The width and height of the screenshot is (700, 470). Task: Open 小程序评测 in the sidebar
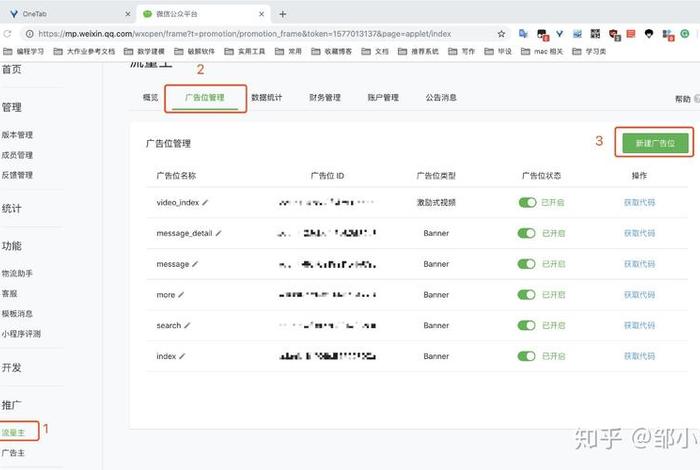coord(21,333)
